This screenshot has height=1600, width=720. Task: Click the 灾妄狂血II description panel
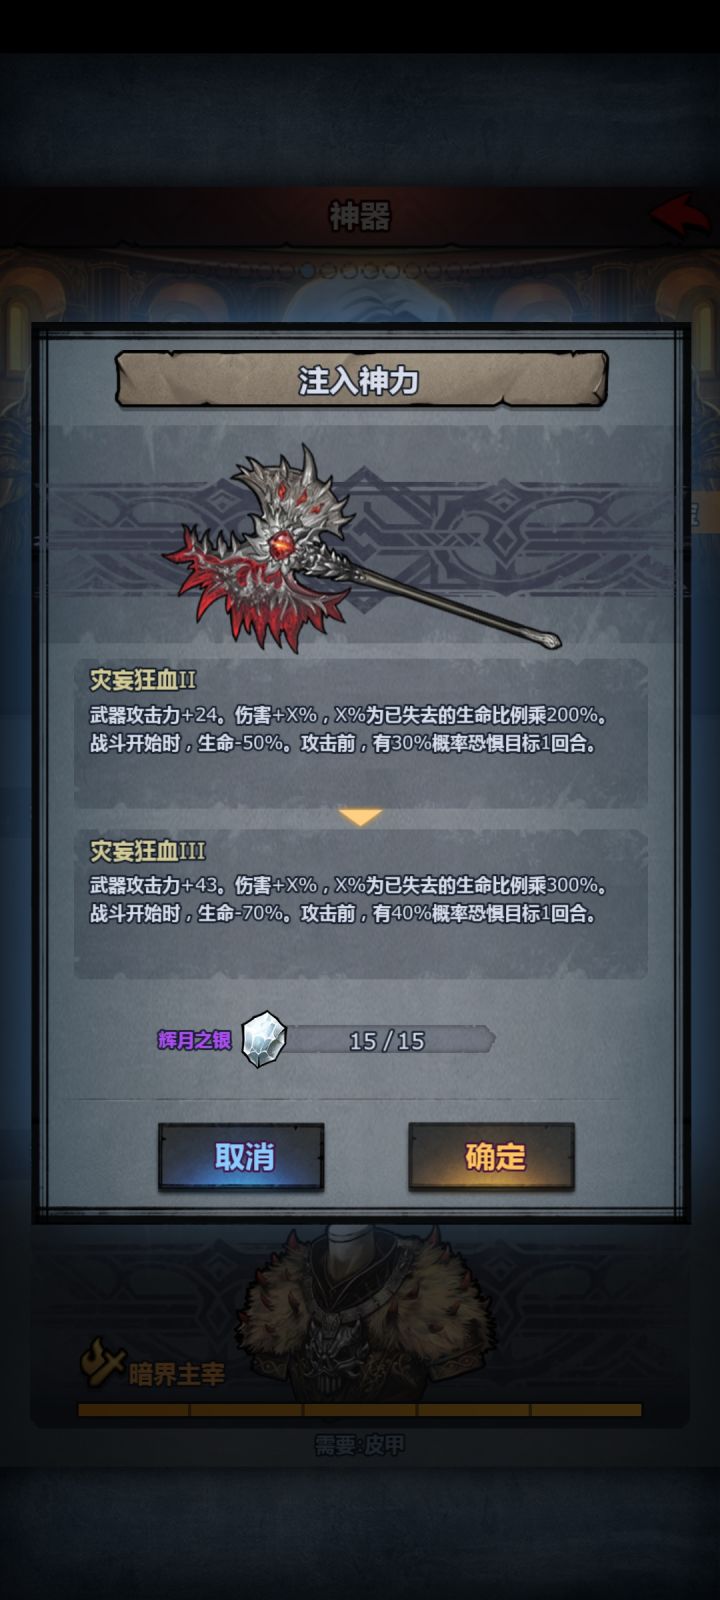360,733
